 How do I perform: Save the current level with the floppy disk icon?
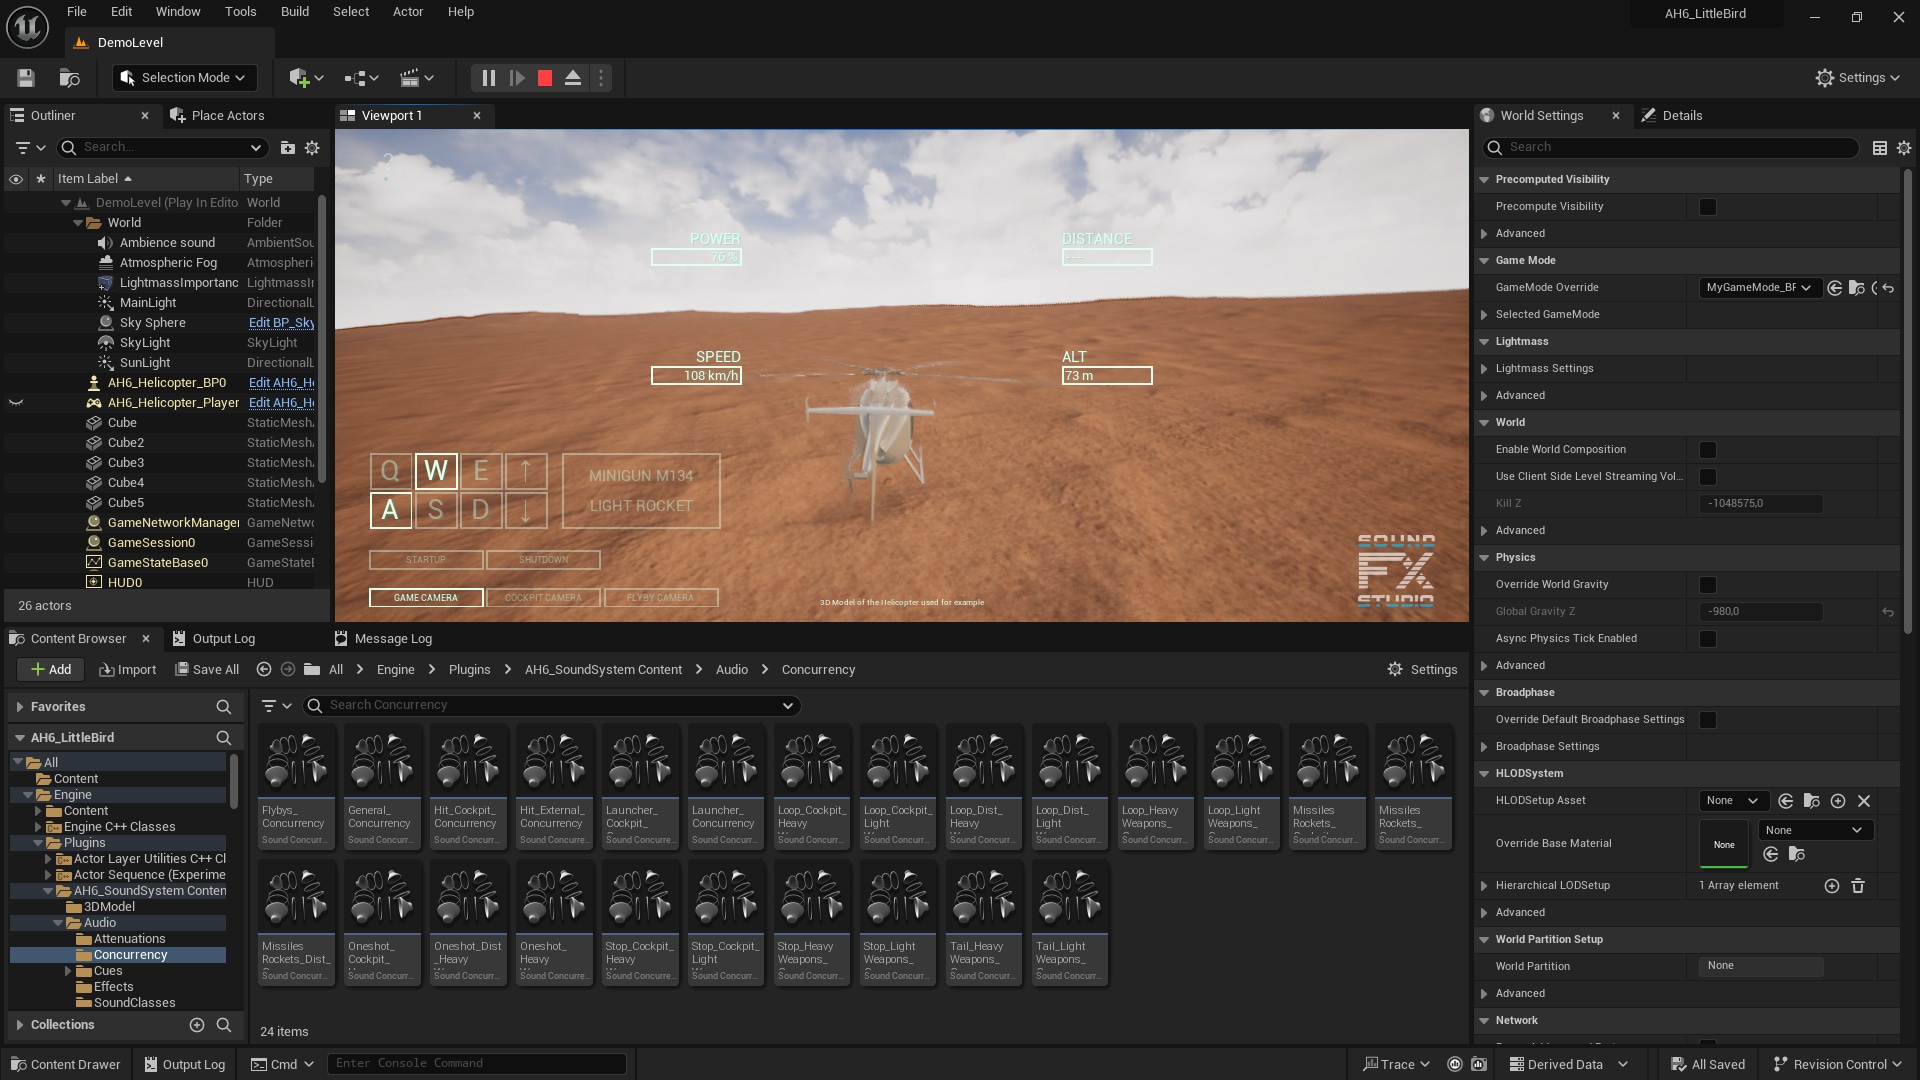(x=25, y=77)
